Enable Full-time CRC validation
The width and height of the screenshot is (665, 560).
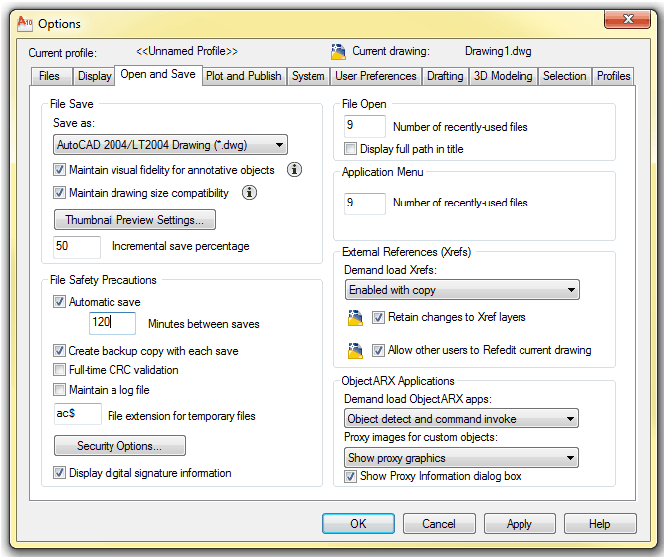tap(60, 370)
